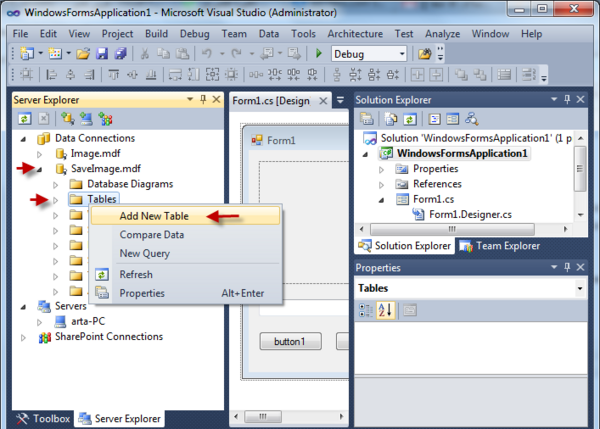Screen dimensions: 600x429
Task: Click Solution Explorer's vertical scrollbar thumb
Action: click(580, 168)
